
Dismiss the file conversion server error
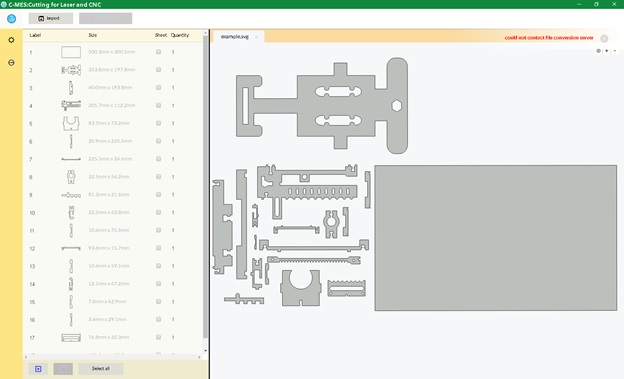coord(604,38)
